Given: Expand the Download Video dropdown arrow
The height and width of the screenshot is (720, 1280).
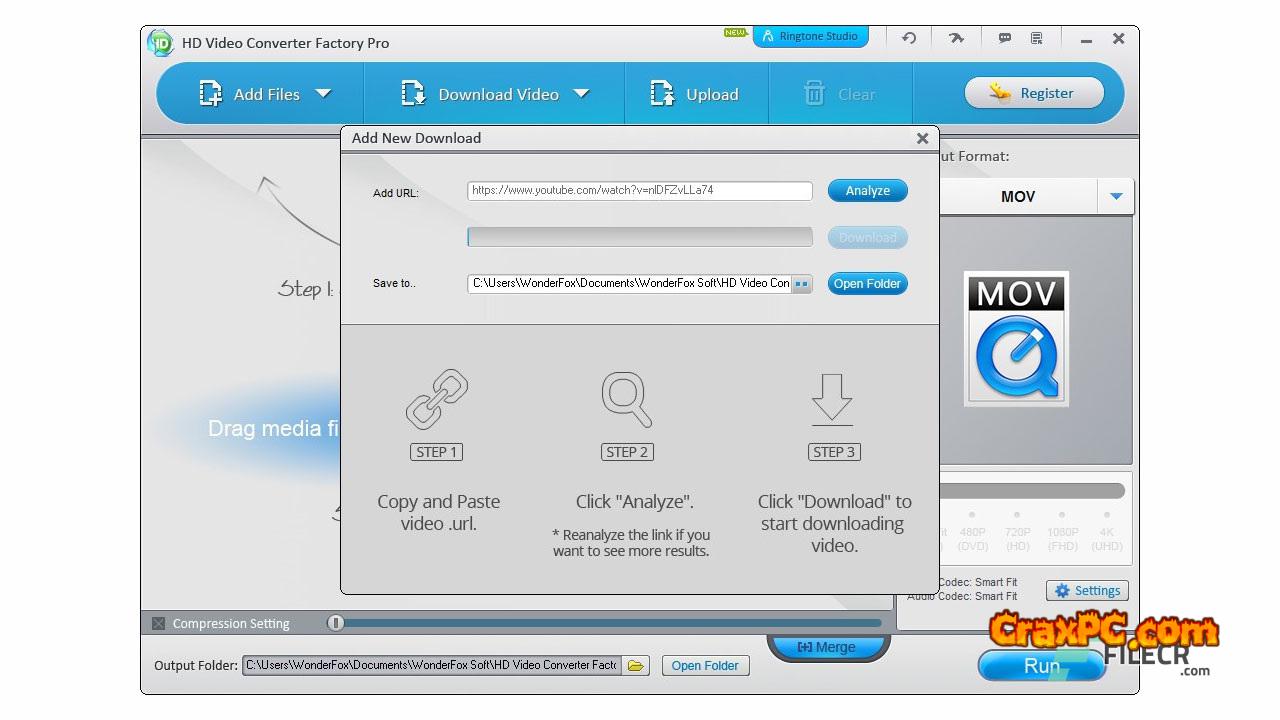Looking at the screenshot, I should pyautogui.click(x=581, y=94).
